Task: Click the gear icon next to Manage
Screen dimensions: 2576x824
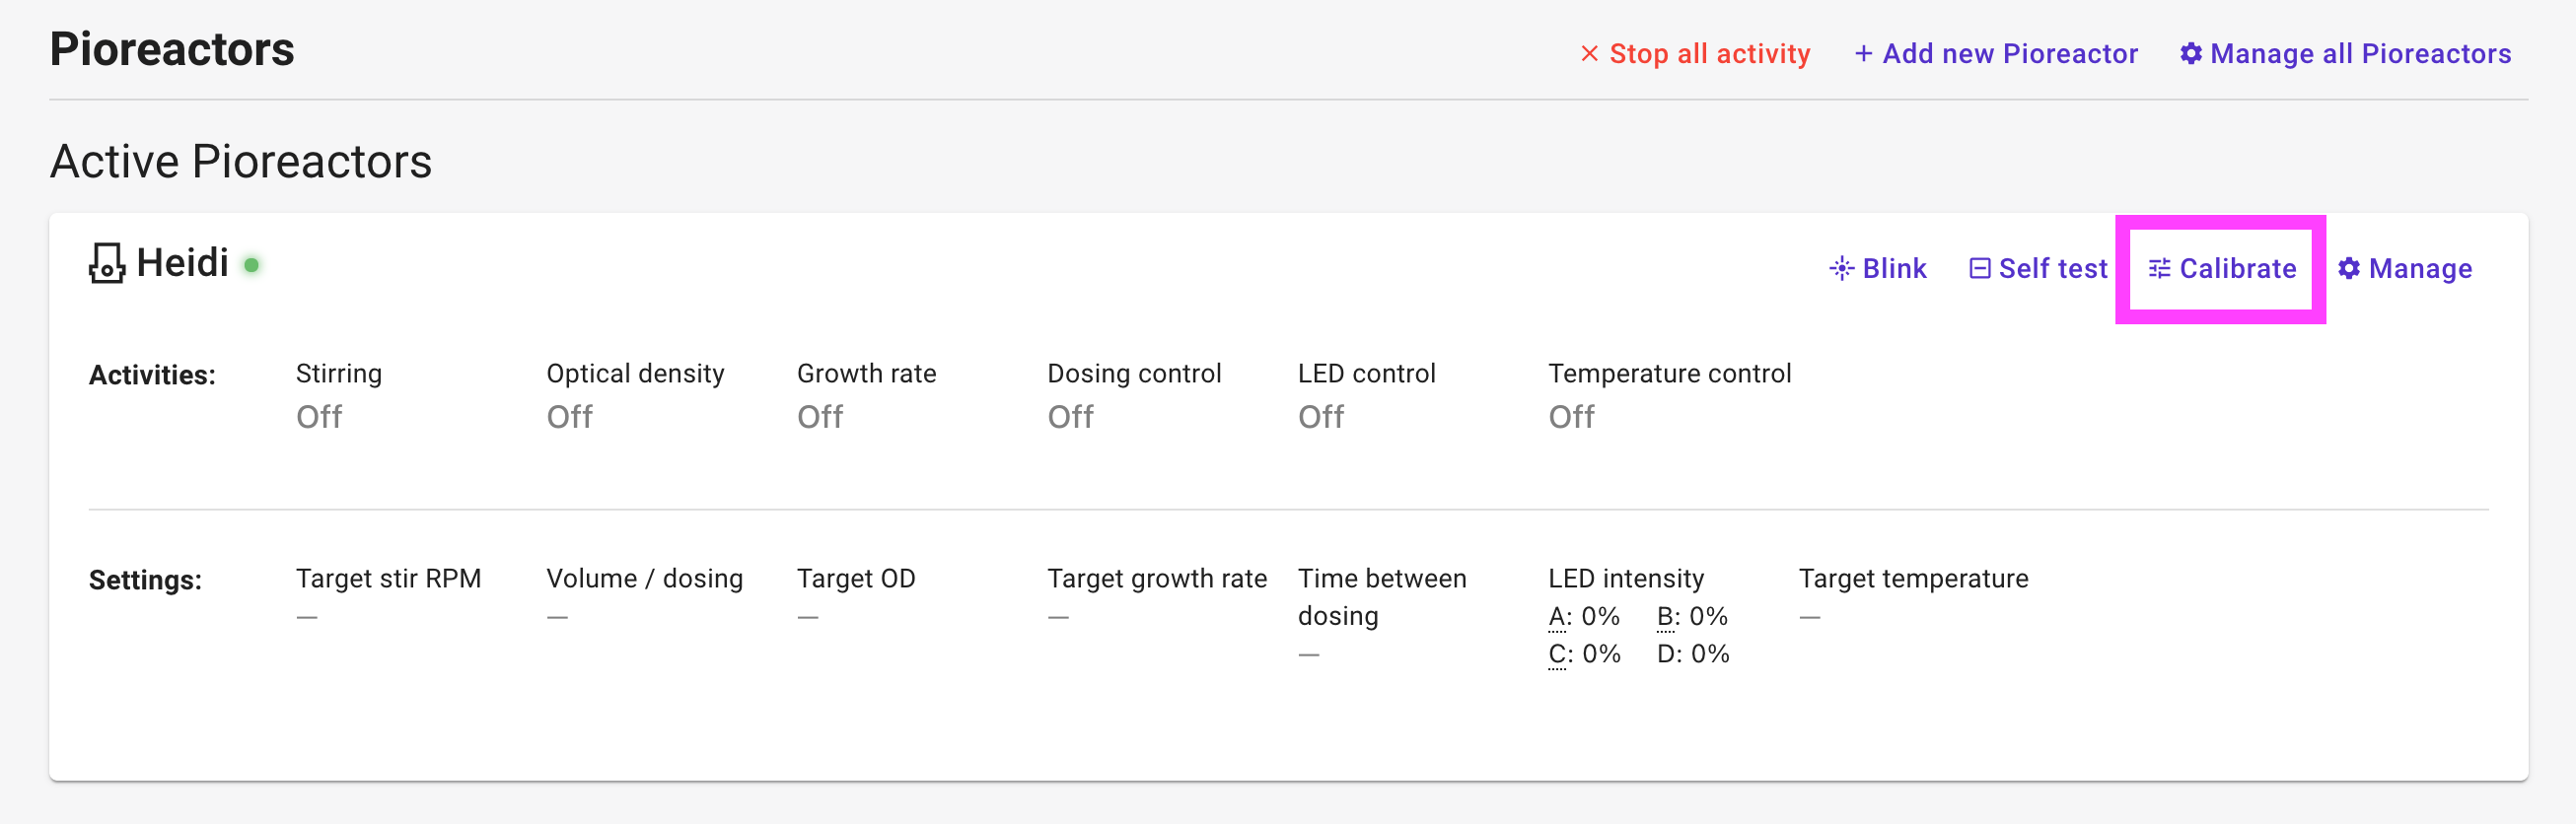Action: (x=2349, y=268)
